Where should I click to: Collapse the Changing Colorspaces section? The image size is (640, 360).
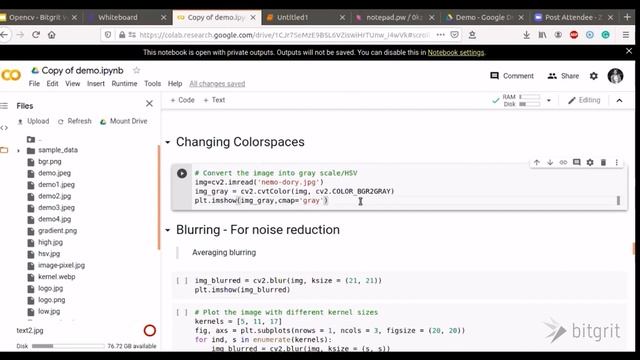coord(167,142)
